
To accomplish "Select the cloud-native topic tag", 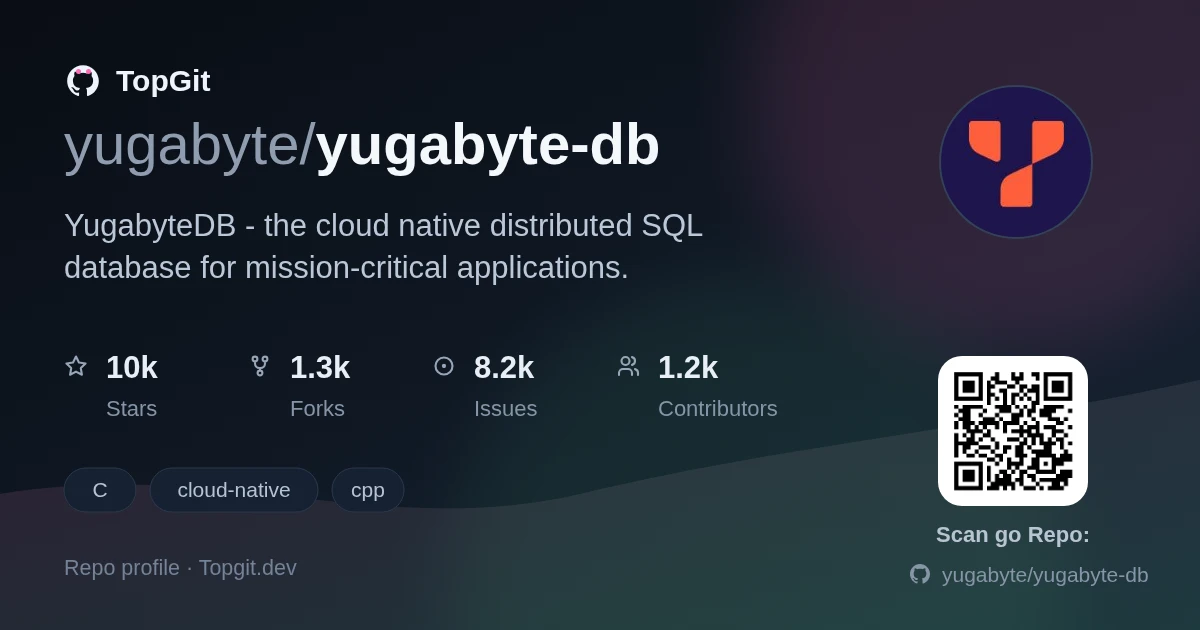I will (234, 490).
